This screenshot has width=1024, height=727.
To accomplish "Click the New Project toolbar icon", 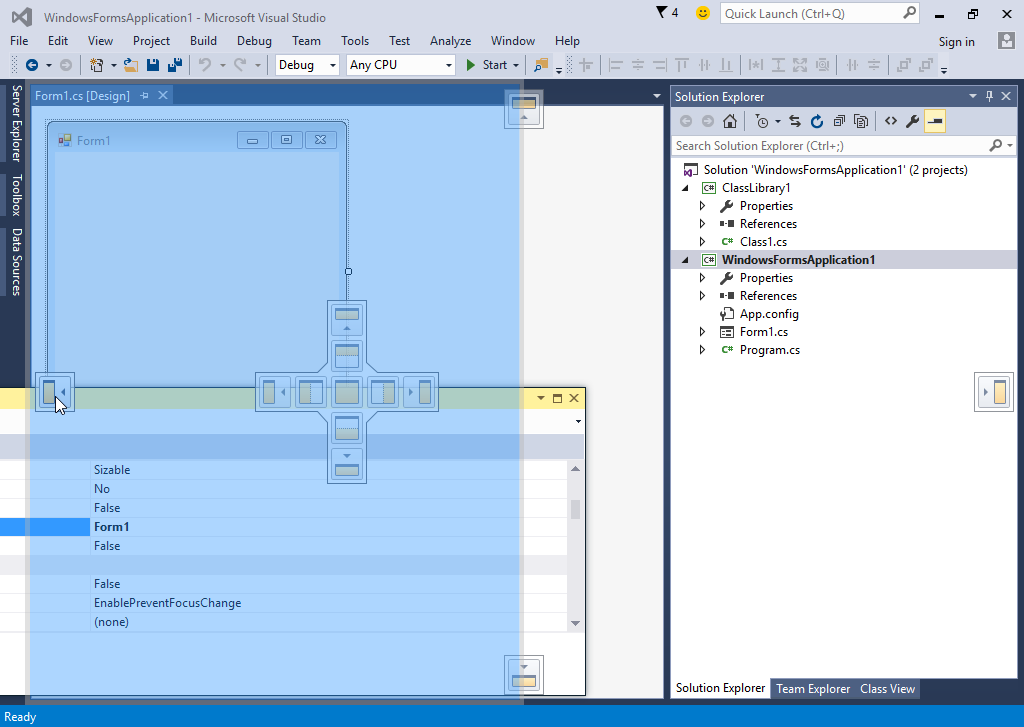I will [97, 65].
